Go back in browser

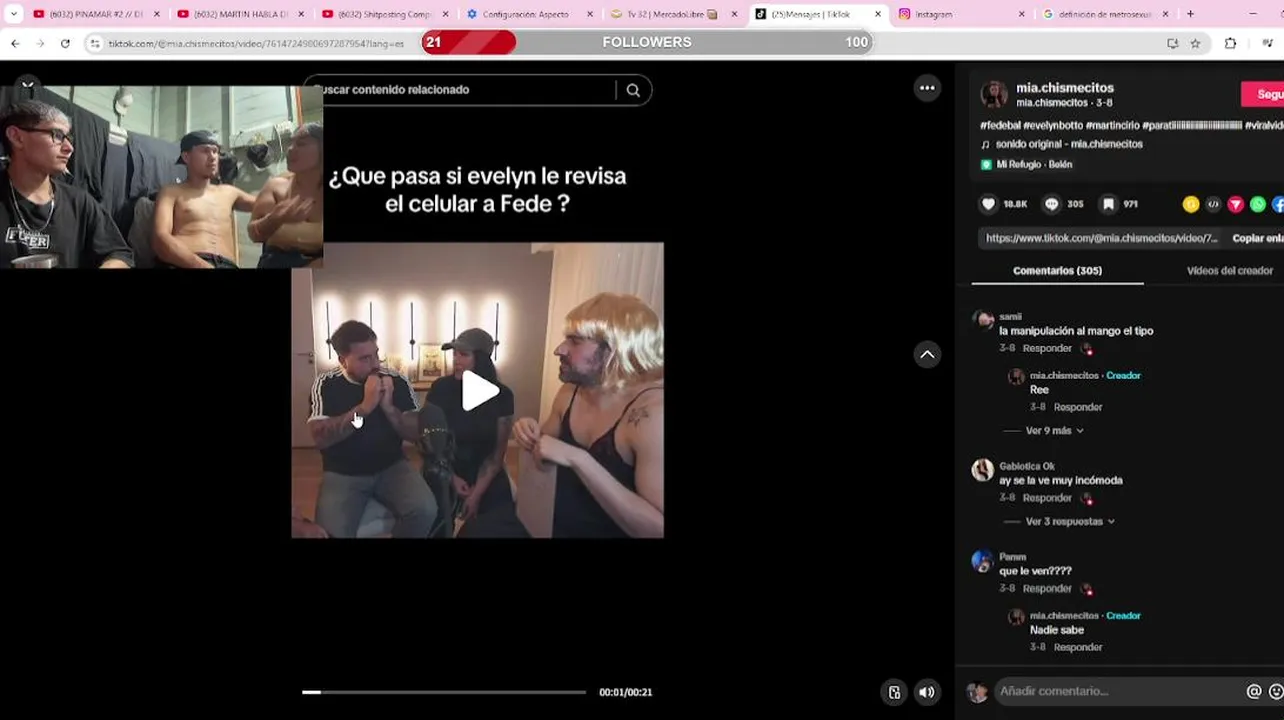(15, 43)
